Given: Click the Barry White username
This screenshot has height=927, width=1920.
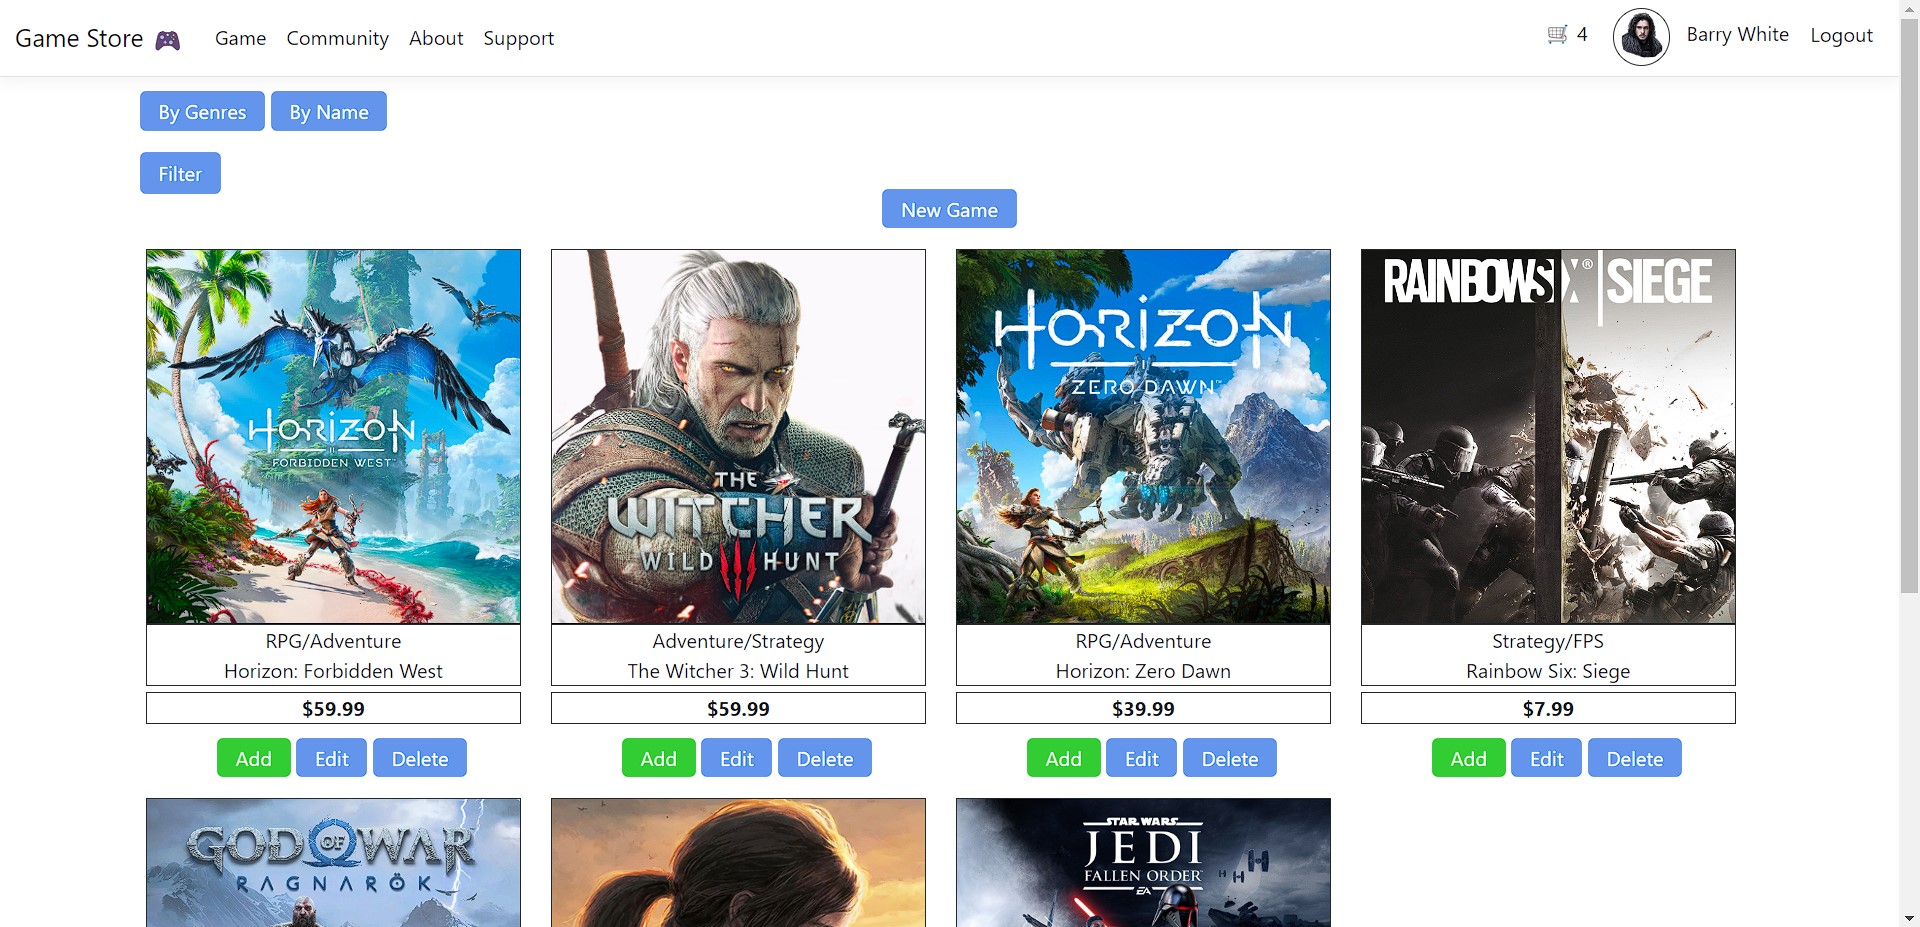Looking at the screenshot, I should pyautogui.click(x=1737, y=34).
